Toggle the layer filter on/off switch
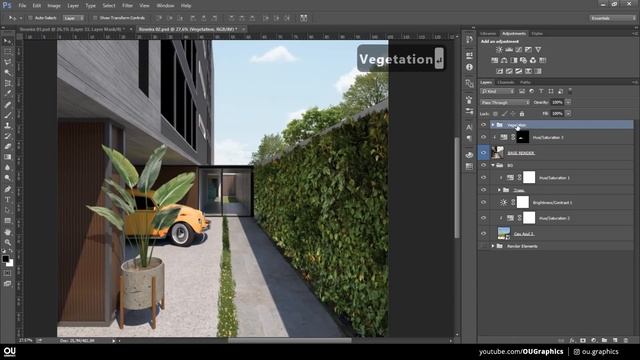The height and width of the screenshot is (360, 640). (x=570, y=91)
